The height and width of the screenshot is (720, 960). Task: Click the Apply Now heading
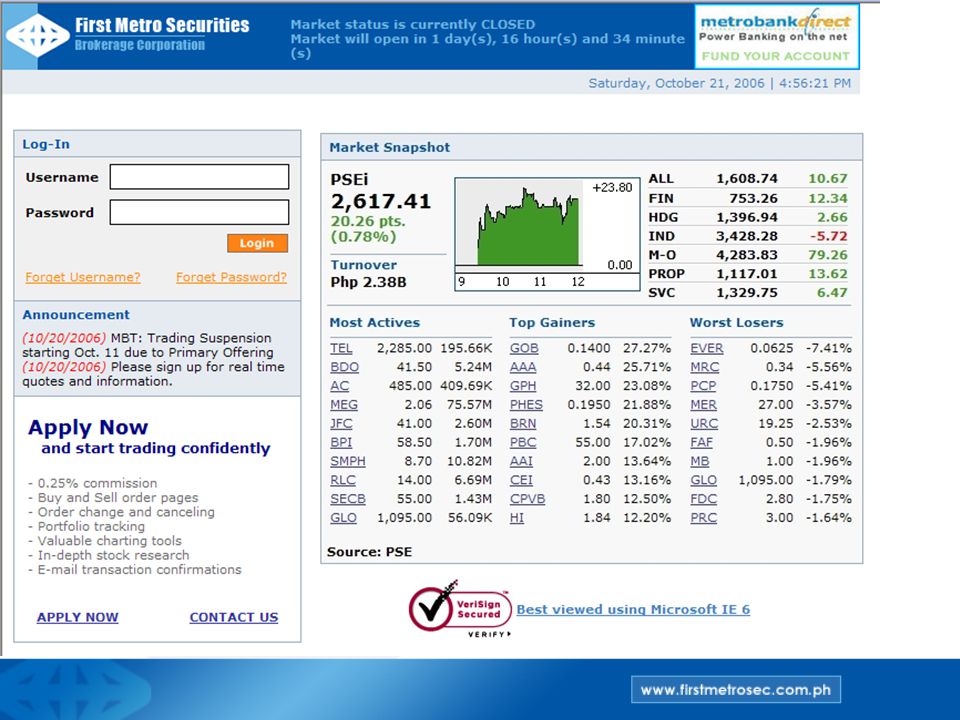pos(88,427)
